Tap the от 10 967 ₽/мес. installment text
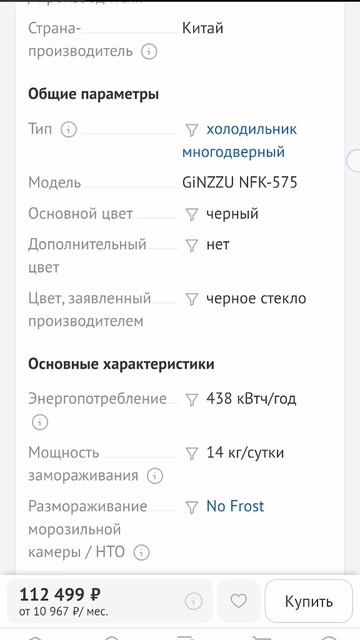 pyautogui.click(x=64, y=612)
